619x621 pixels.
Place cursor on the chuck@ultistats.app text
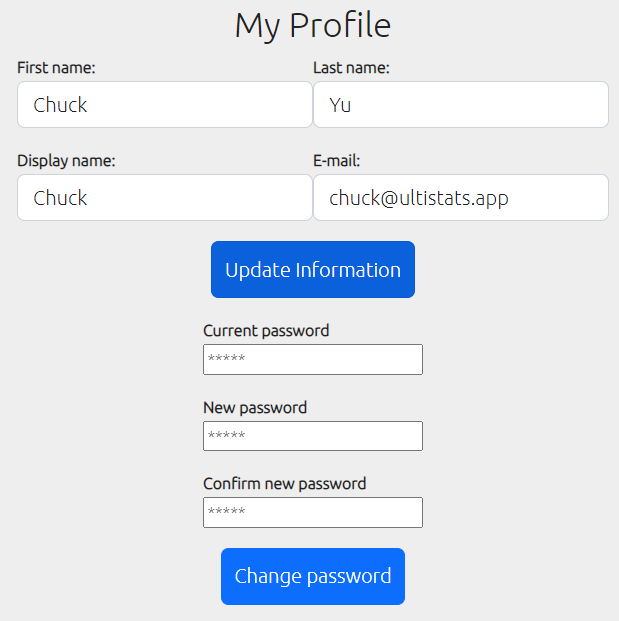tap(419, 198)
